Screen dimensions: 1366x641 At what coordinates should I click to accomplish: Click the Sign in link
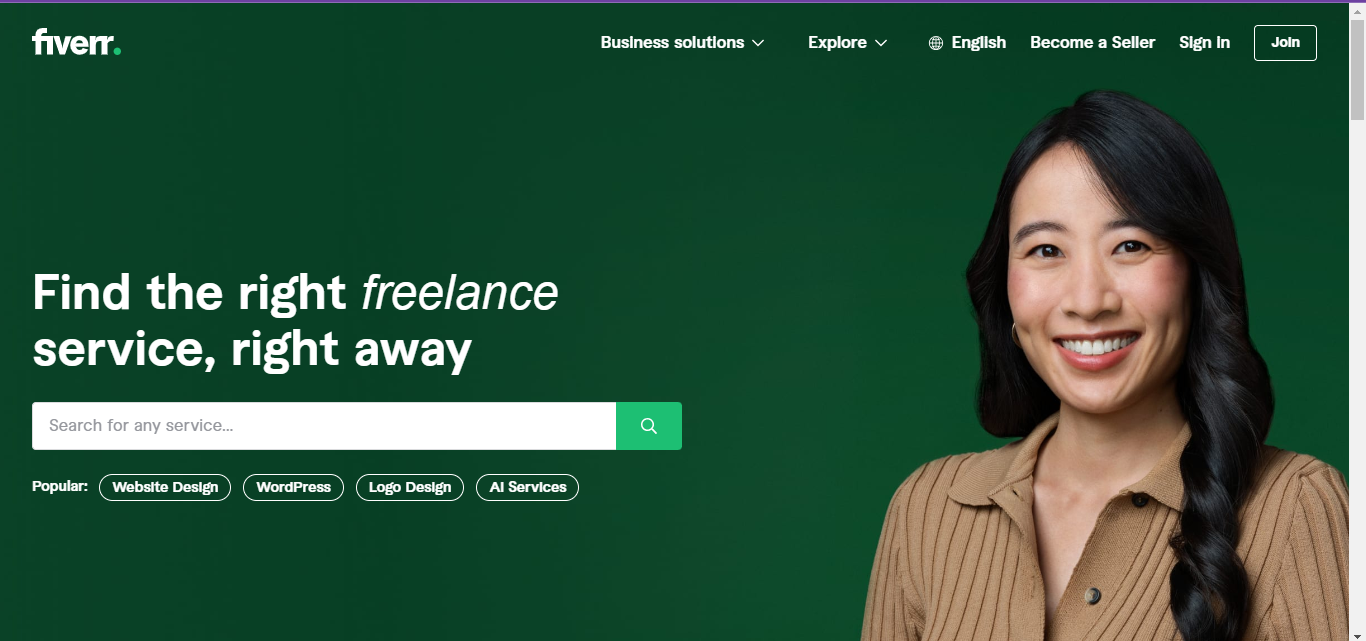pos(1204,42)
